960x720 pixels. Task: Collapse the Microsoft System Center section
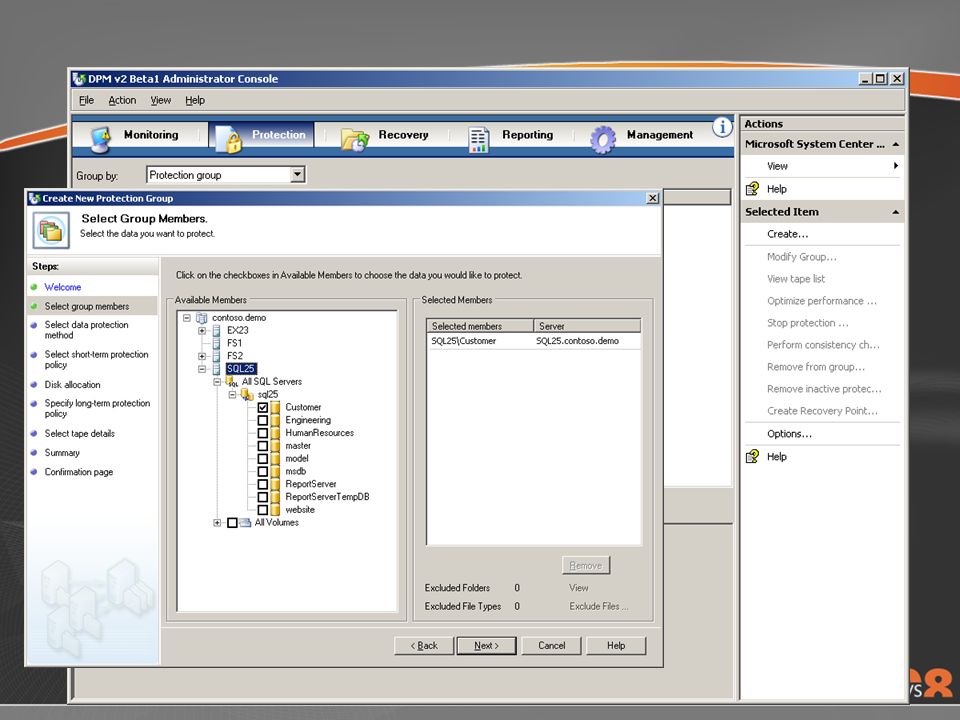pos(896,144)
